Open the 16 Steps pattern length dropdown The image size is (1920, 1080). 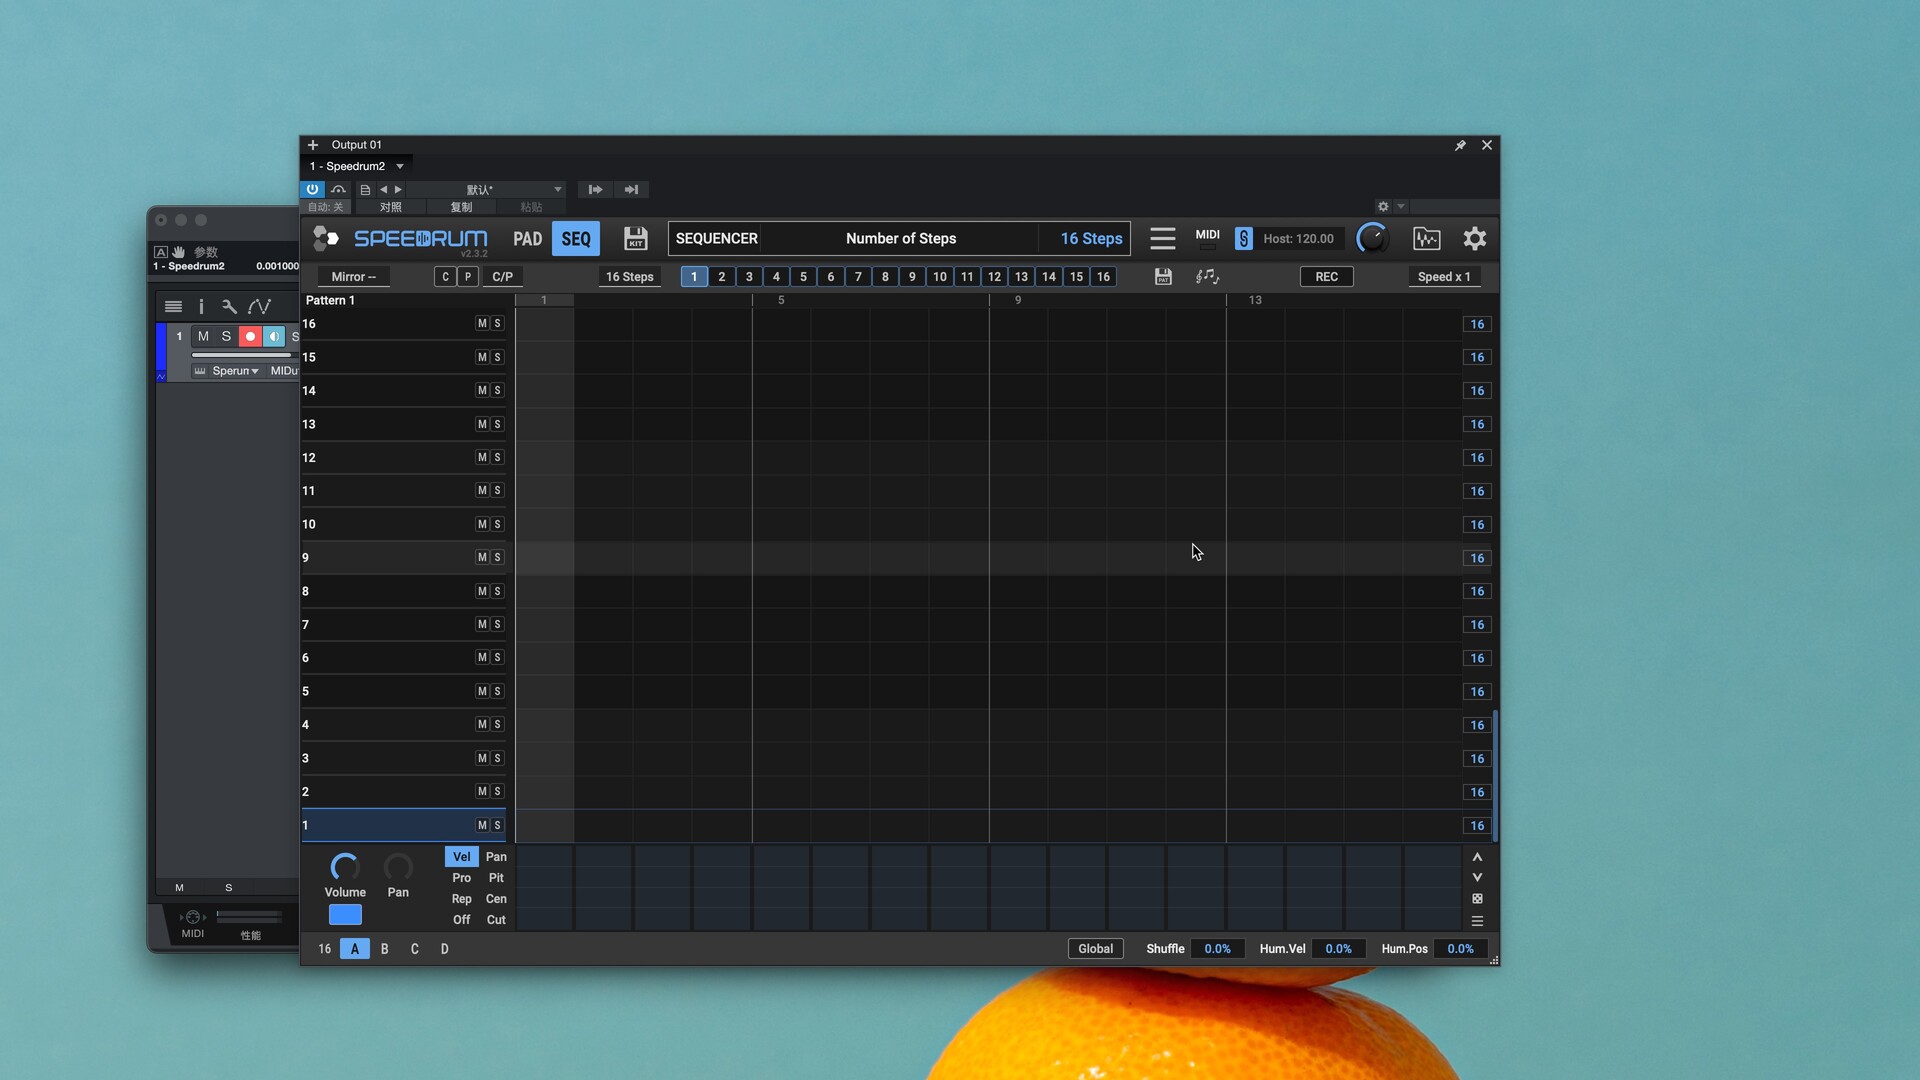[x=629, y=277]
